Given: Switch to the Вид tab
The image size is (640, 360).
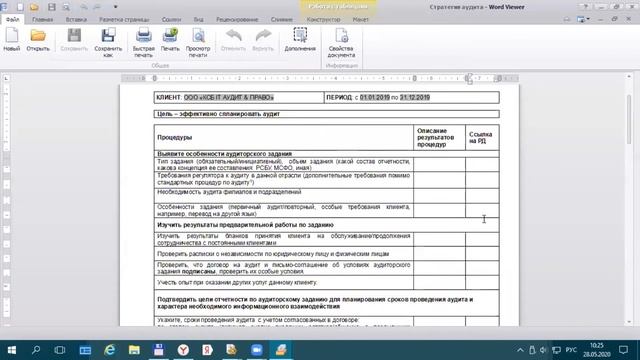Looking at the screenshot, I should tap(198, 19).
